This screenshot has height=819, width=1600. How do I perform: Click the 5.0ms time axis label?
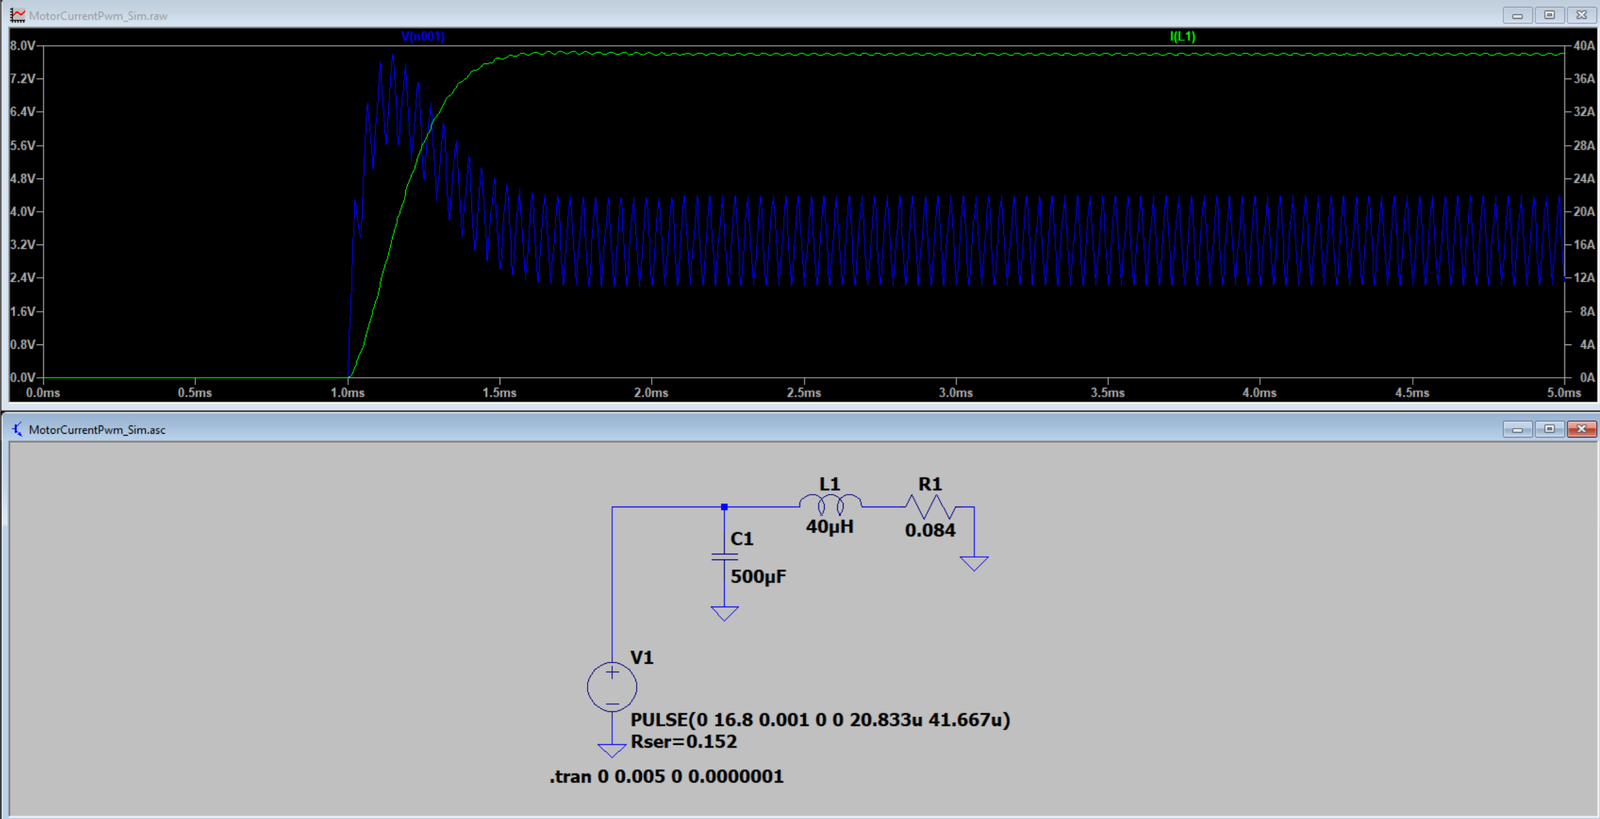tap(1564, 393)
